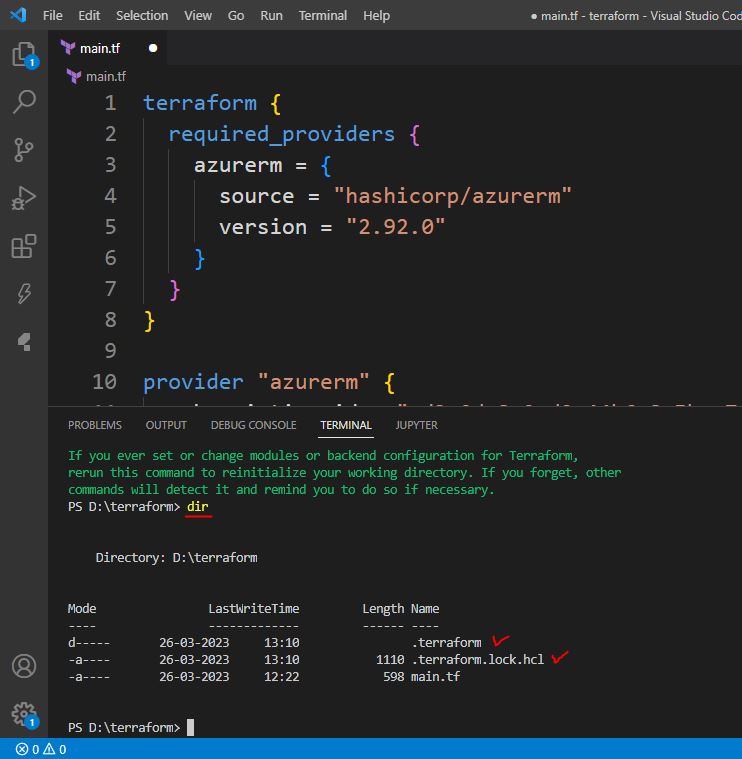Screen dimensions: 742x759
Task: Click the unsaved dot on main.tf tab
Action: (x=153, y=47)
